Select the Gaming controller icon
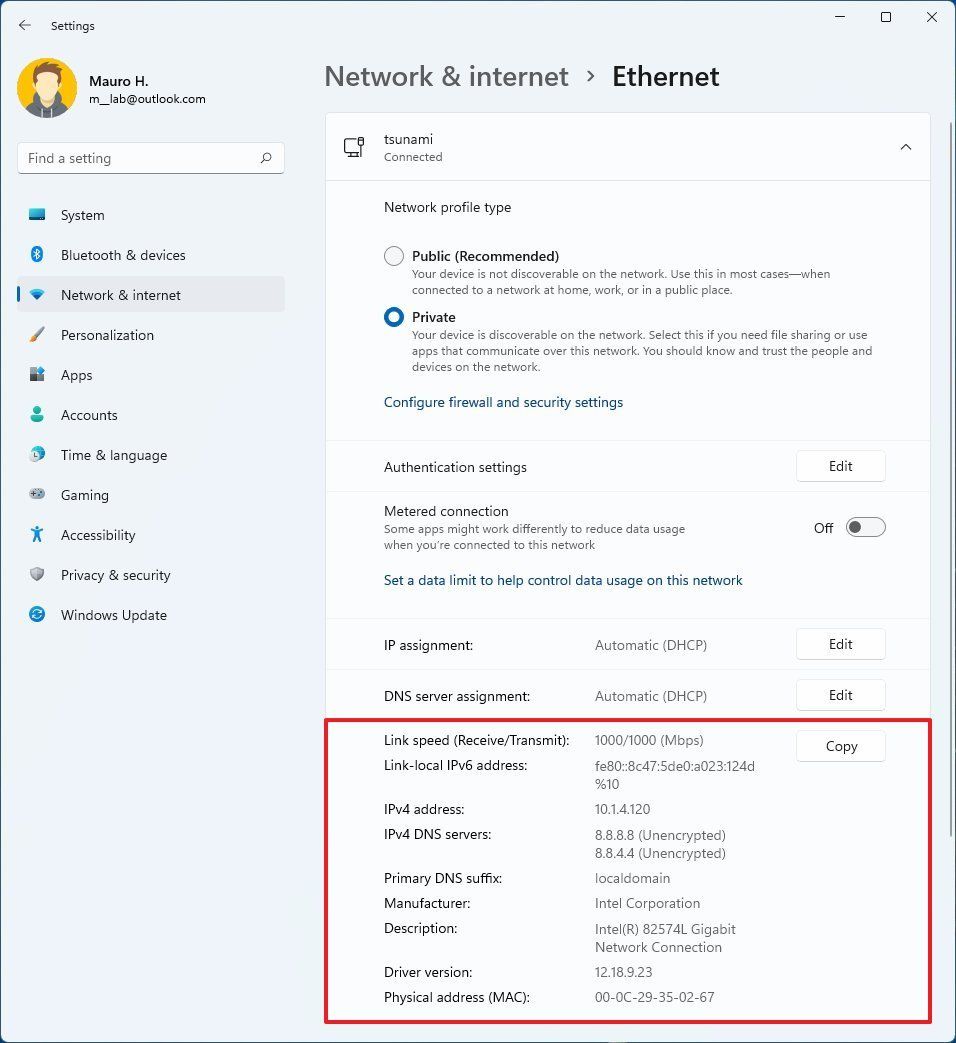 37,495
